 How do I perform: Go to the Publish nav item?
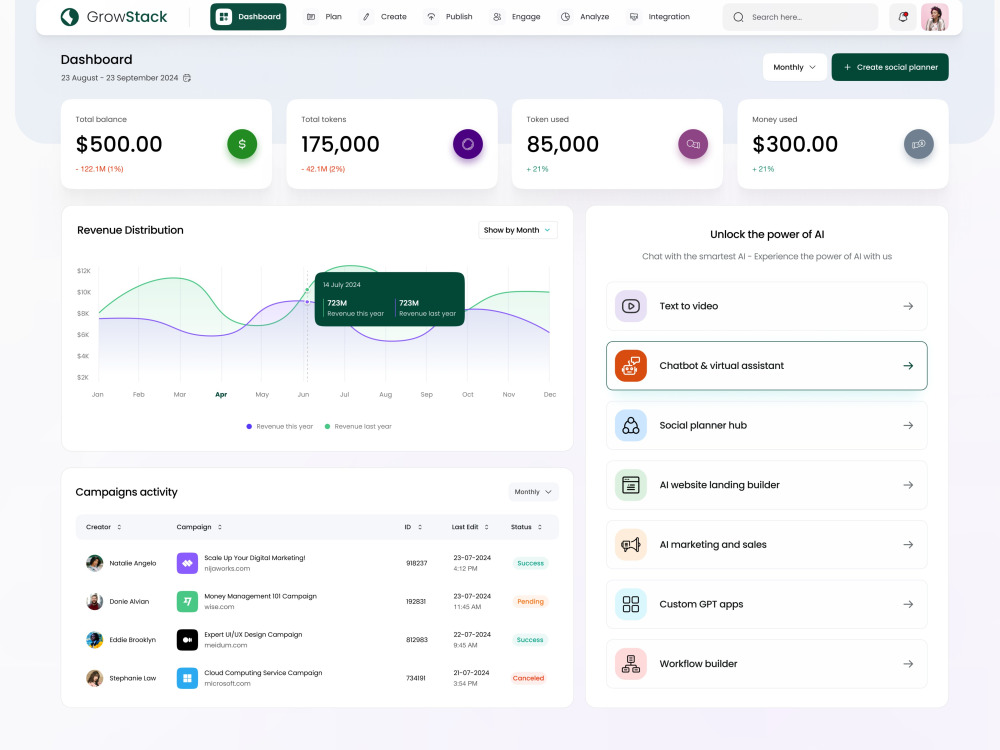(x=450, y=17)
